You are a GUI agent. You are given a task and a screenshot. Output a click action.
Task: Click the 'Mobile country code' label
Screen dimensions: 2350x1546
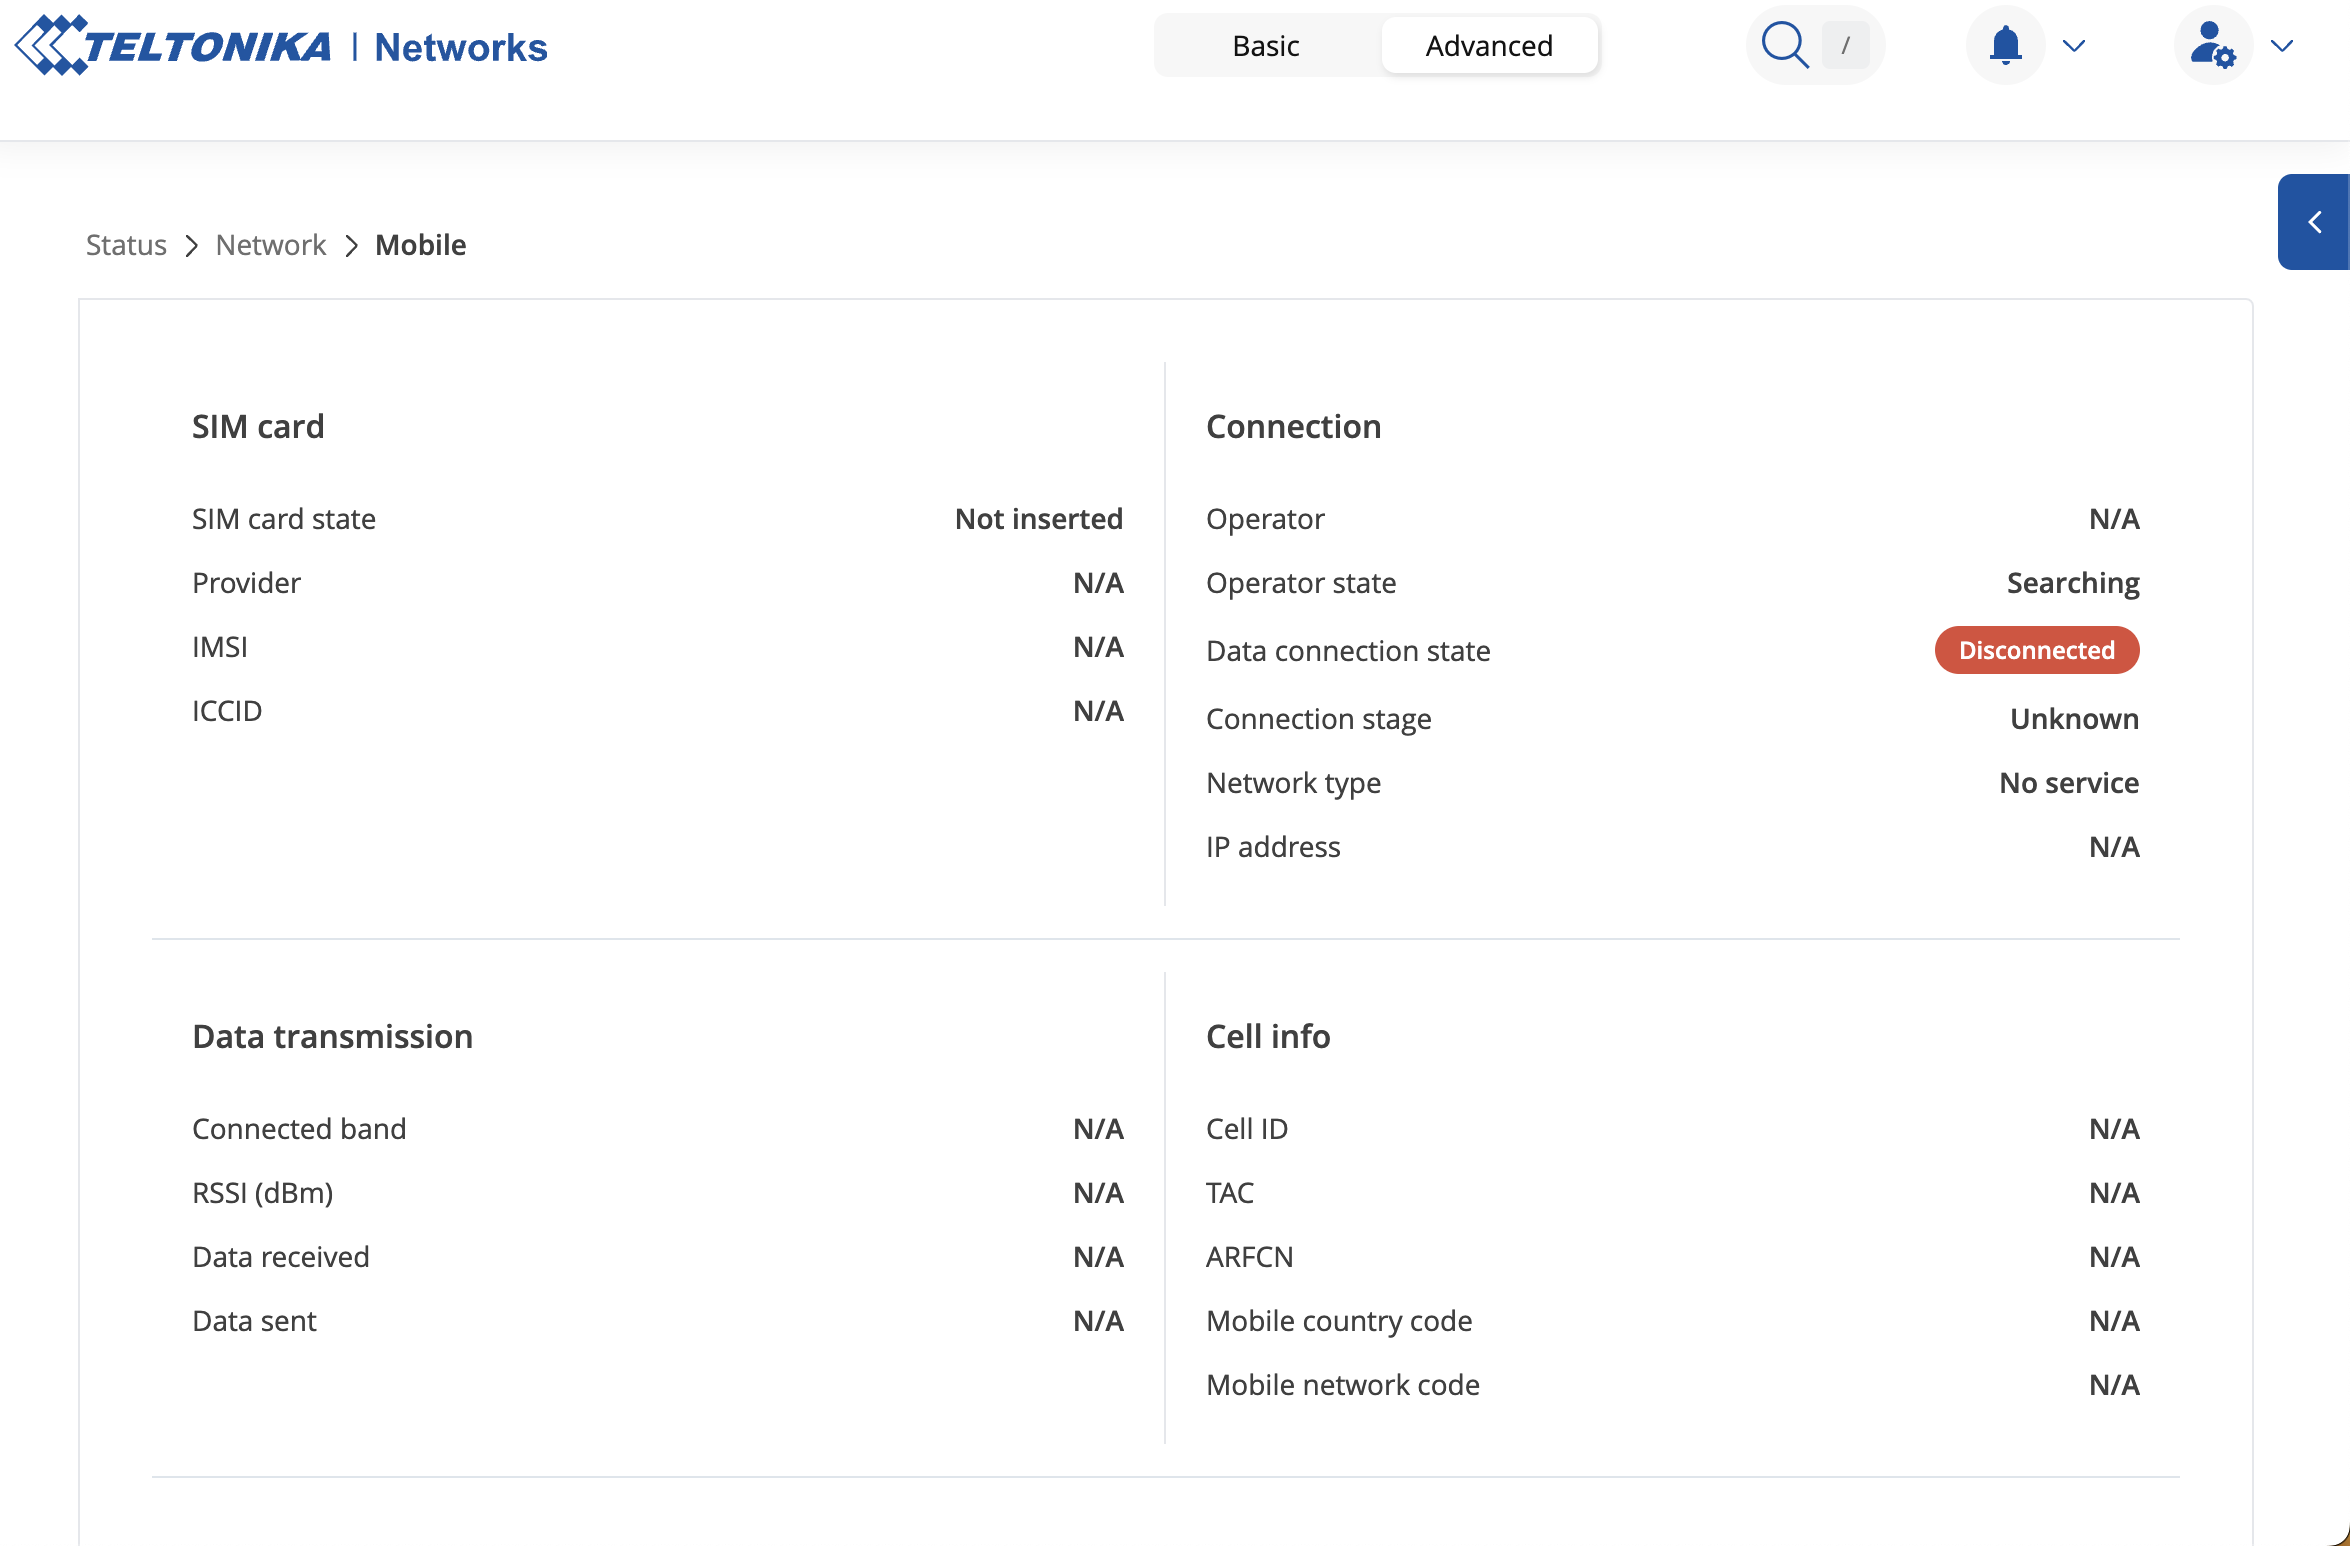point(1339,1321)
